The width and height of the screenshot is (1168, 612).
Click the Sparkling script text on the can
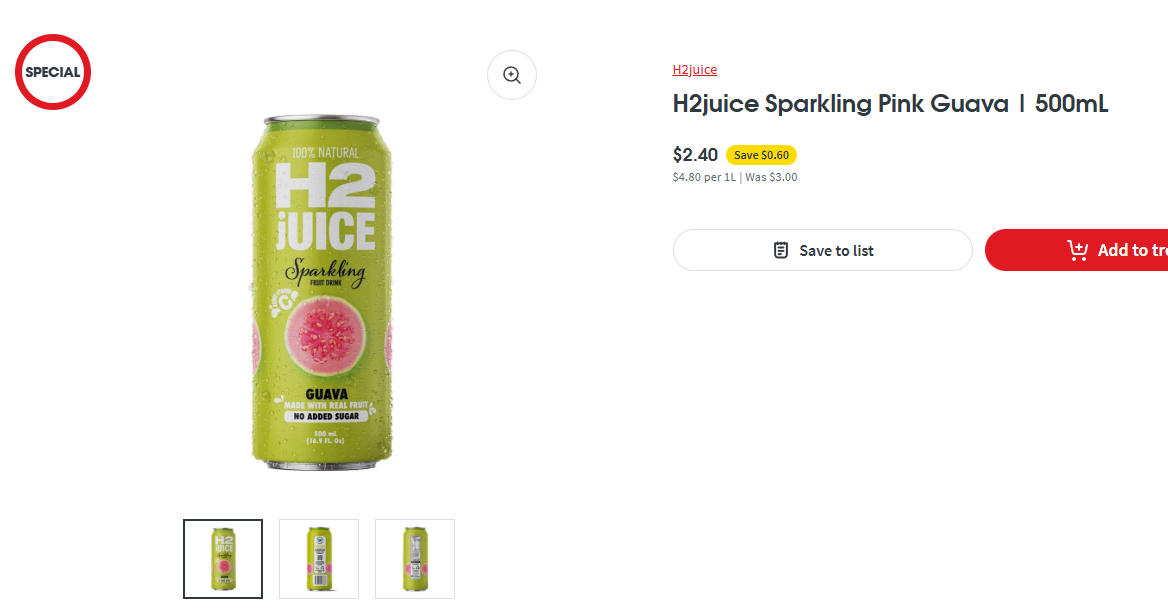pyautogui.click(x=325, y=272)
